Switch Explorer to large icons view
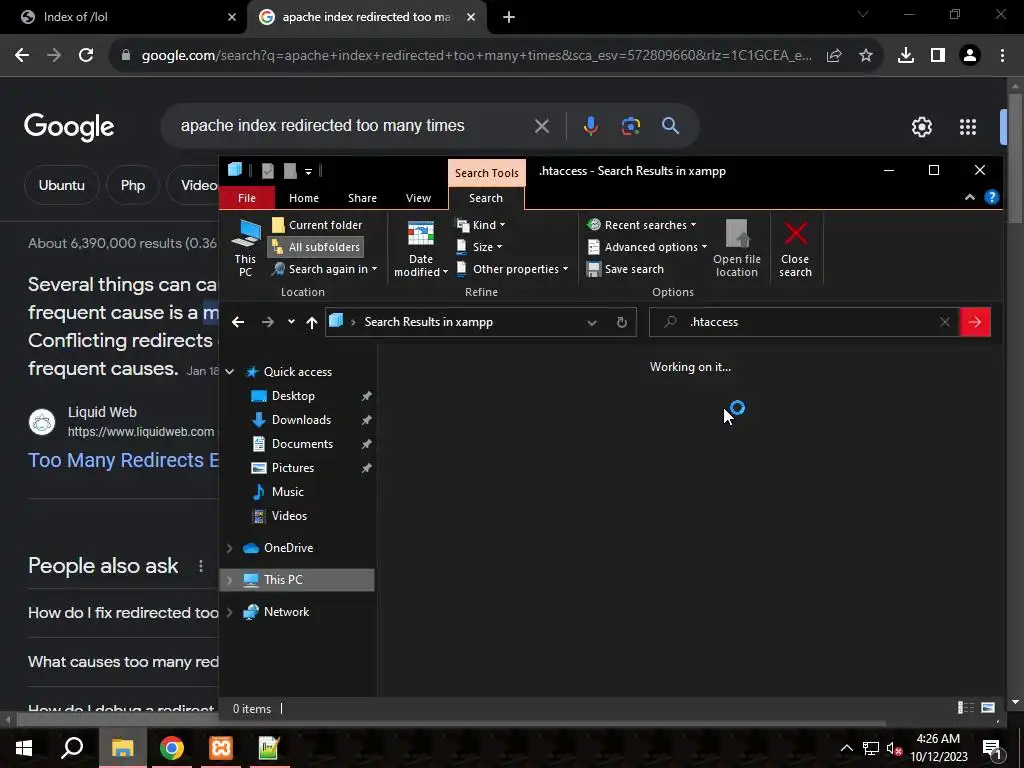1024x768 pixels. tap(988, 707)
